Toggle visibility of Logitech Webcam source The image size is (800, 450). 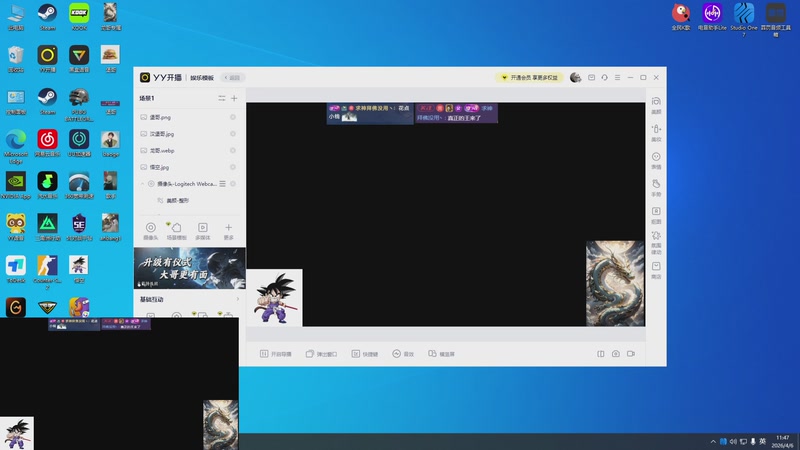[x=233, y=184]
